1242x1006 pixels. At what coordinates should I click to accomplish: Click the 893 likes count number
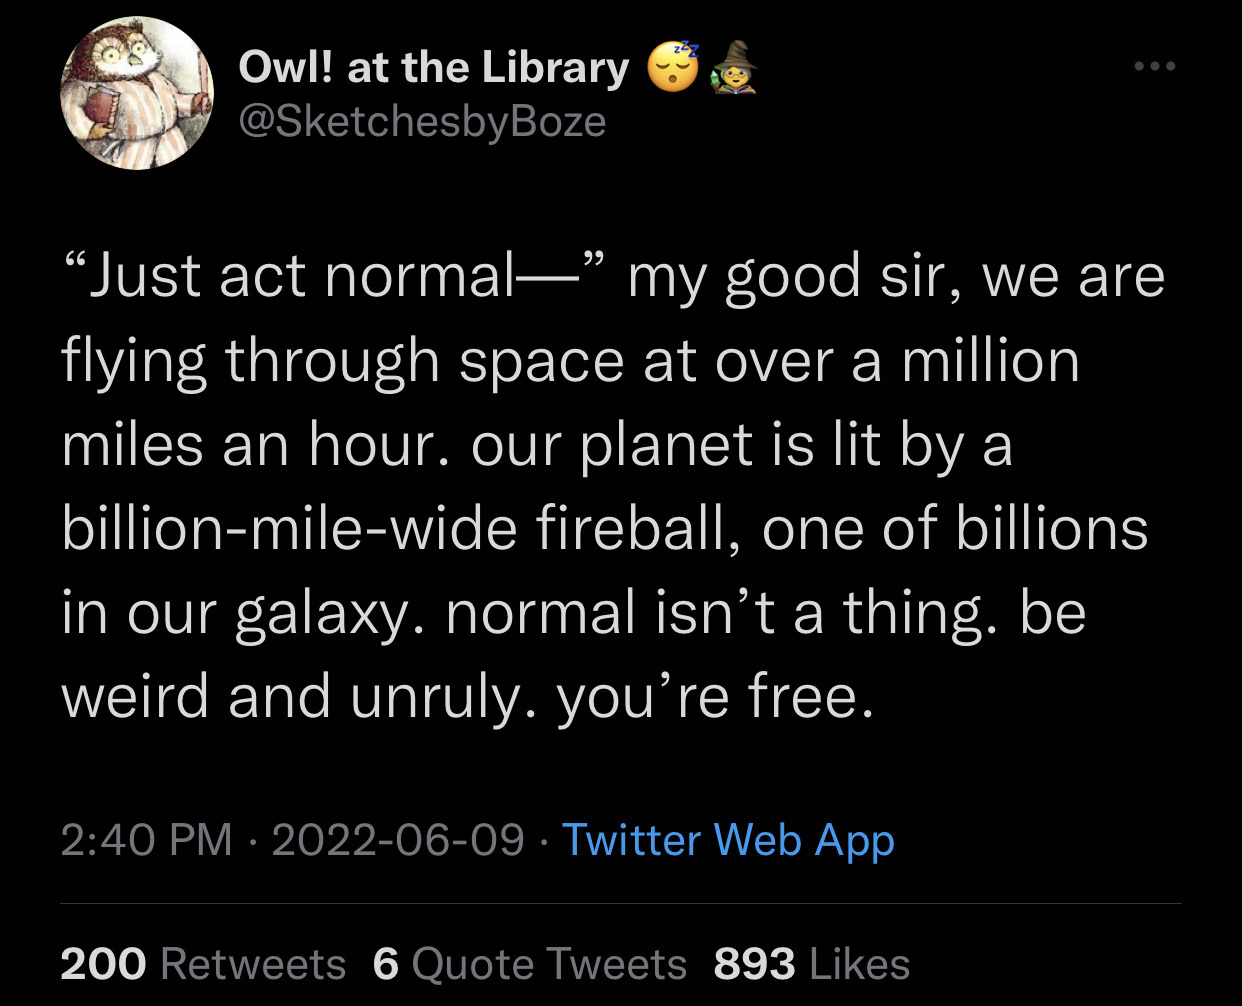click(x=755, y=964)
